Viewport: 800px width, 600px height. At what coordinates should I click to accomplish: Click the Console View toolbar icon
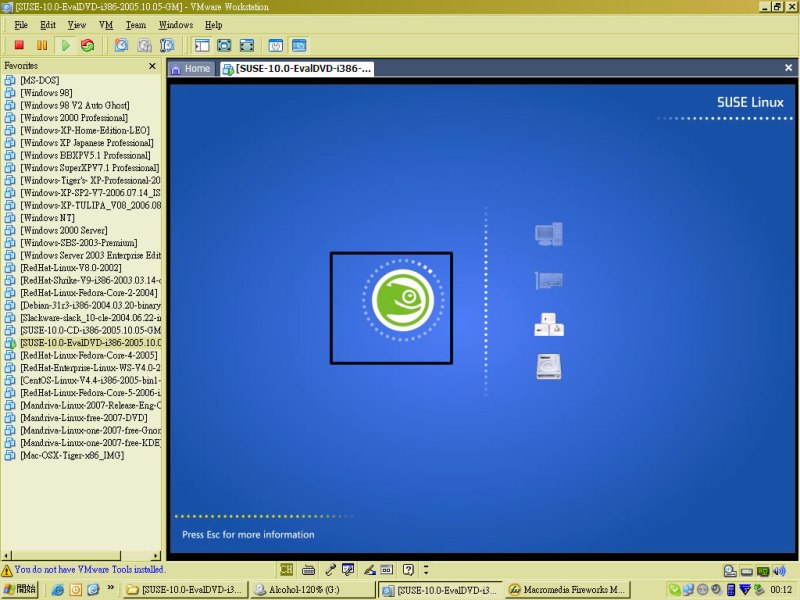299,45
